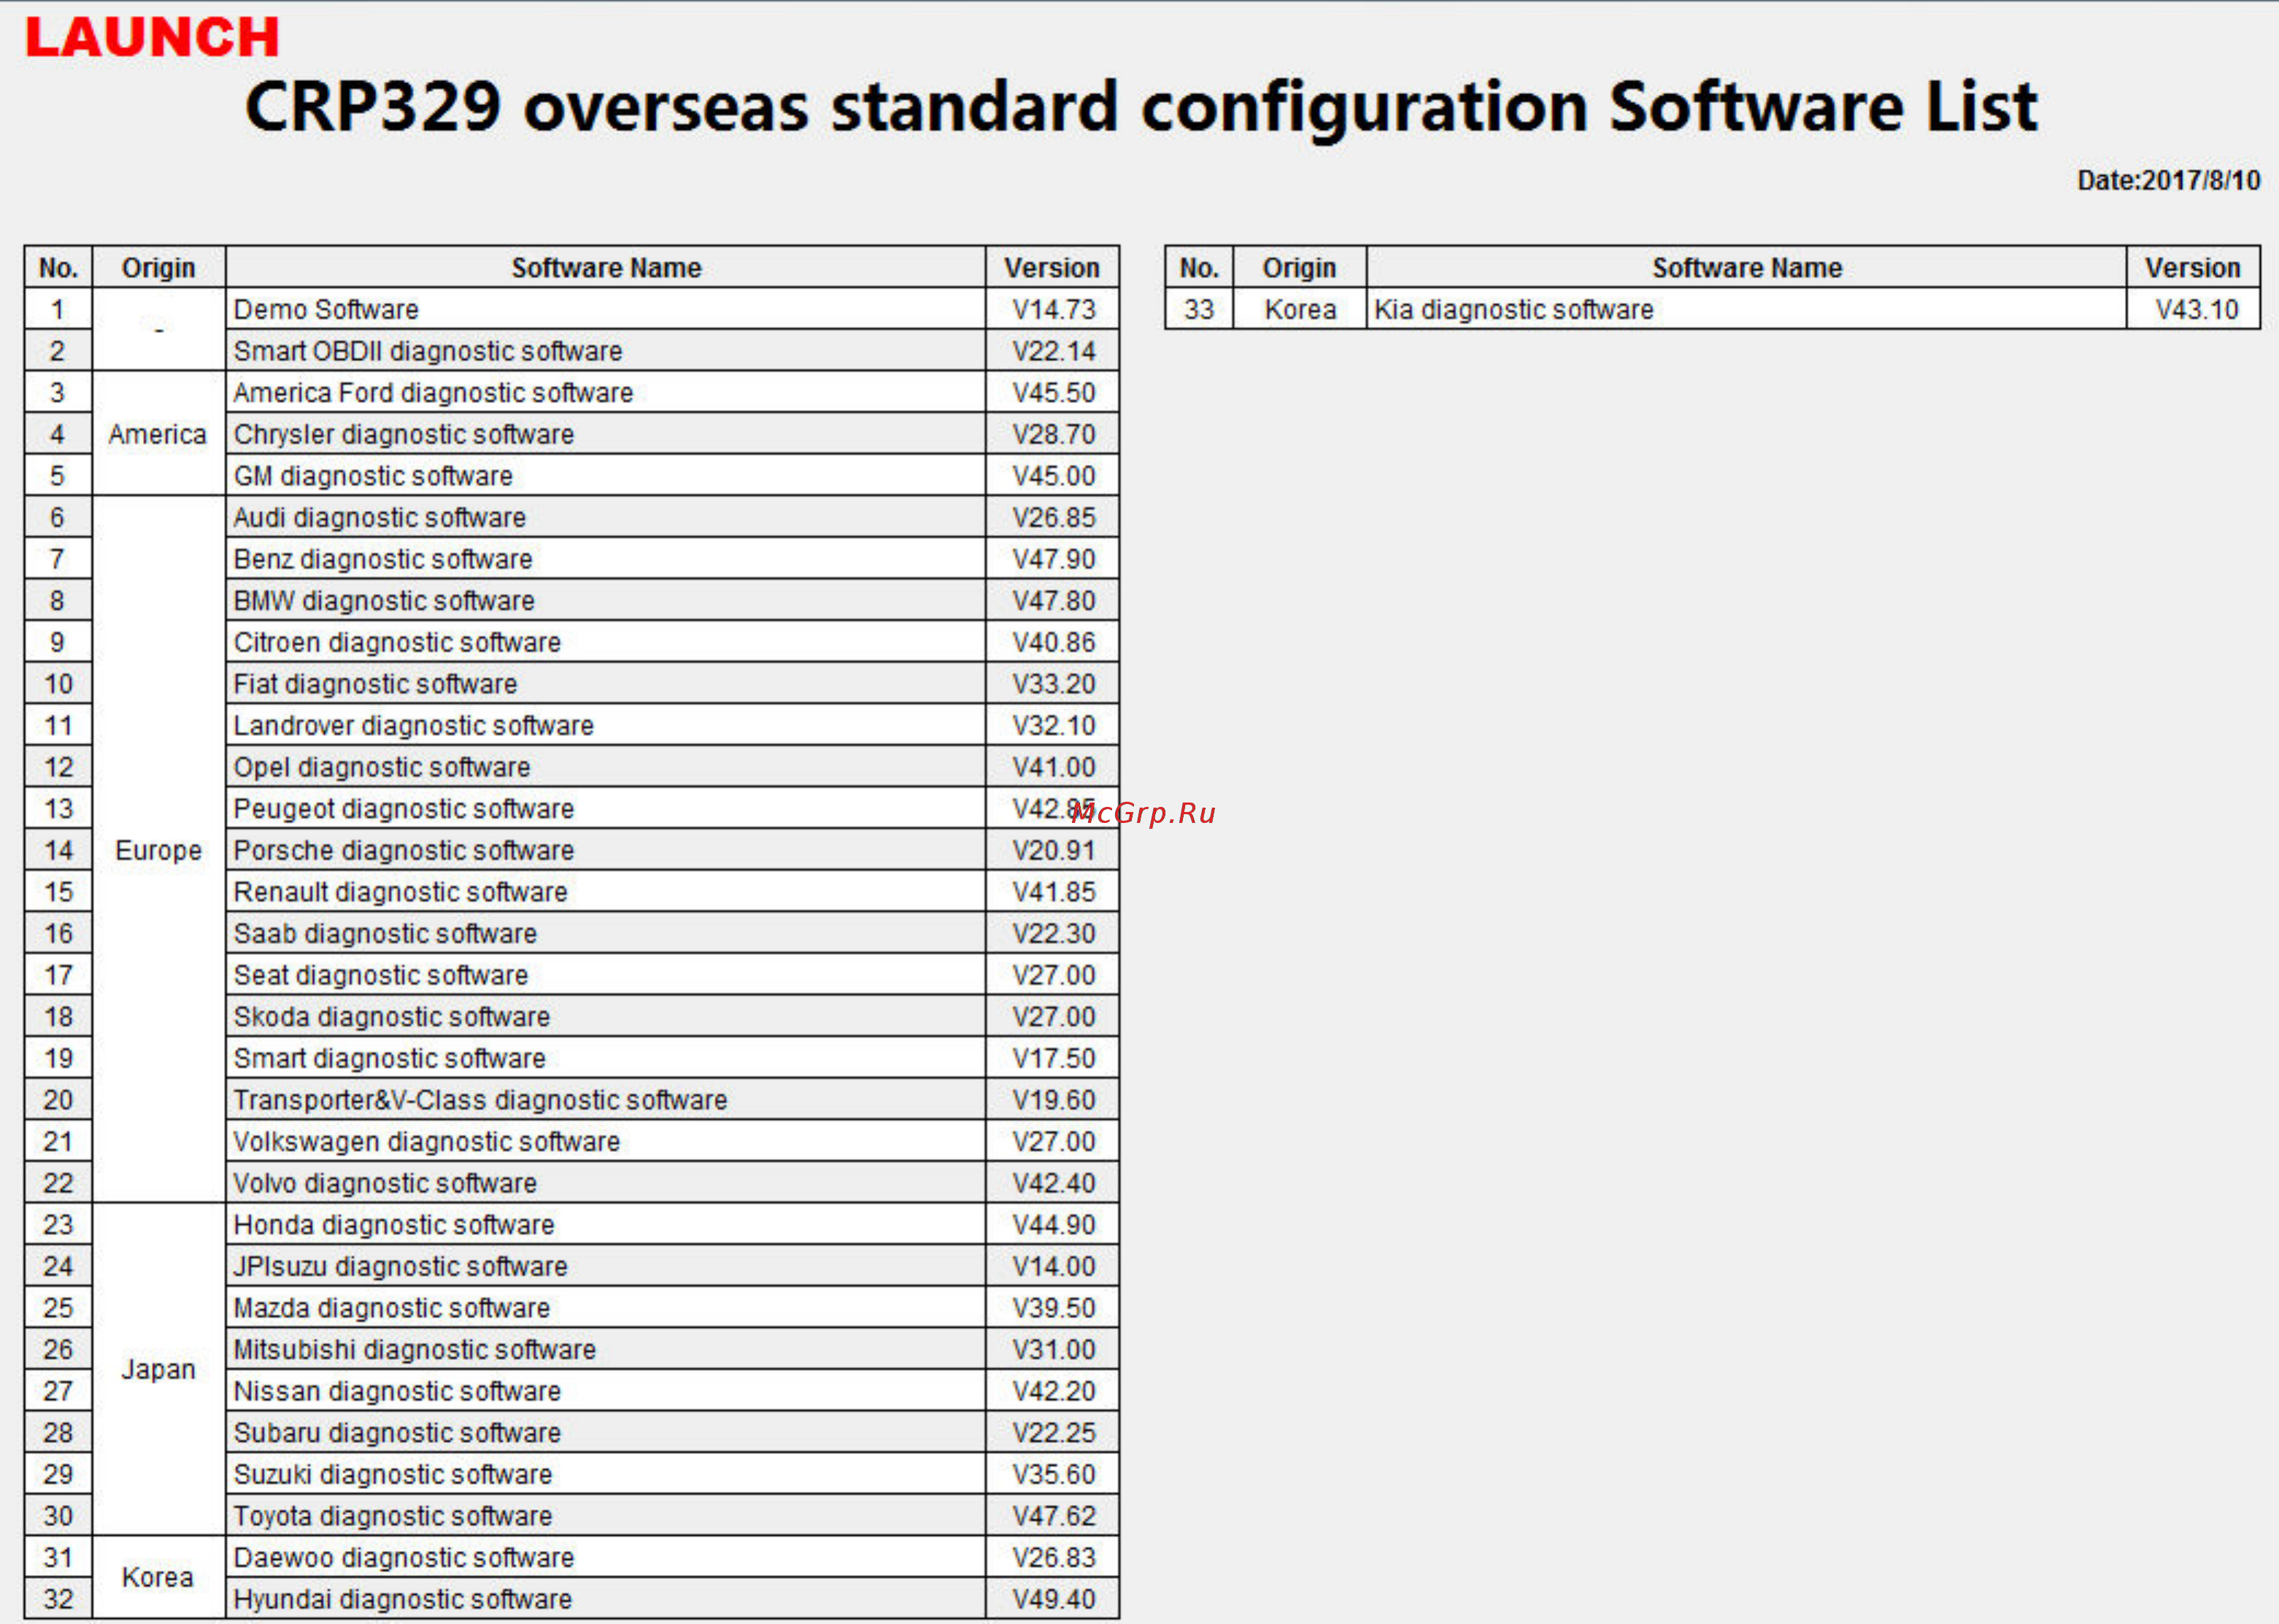Select the Demo Software cell

(606, 310)
